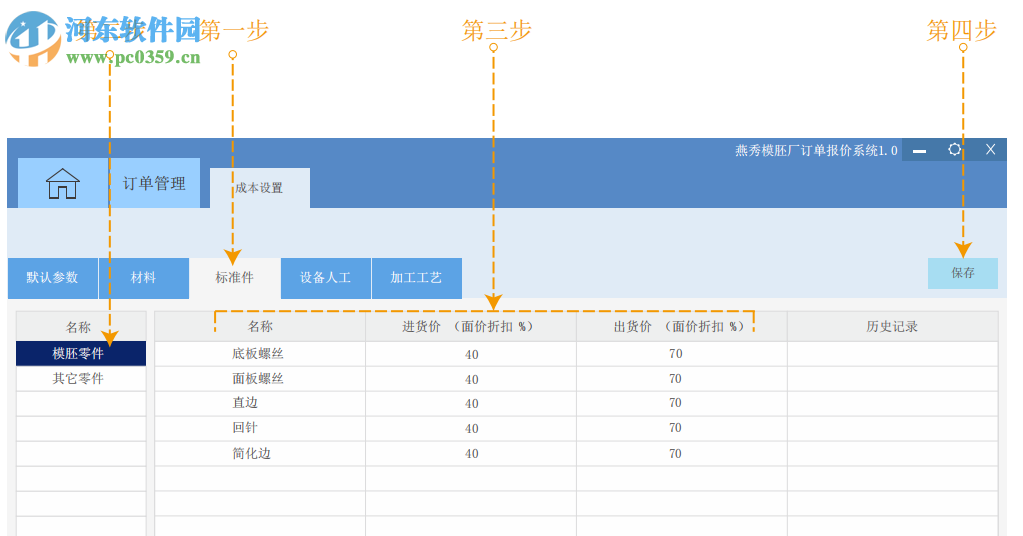Close the 订单报价系统 window
This screenshot has height=536, width=1023.
coord(990,149)
